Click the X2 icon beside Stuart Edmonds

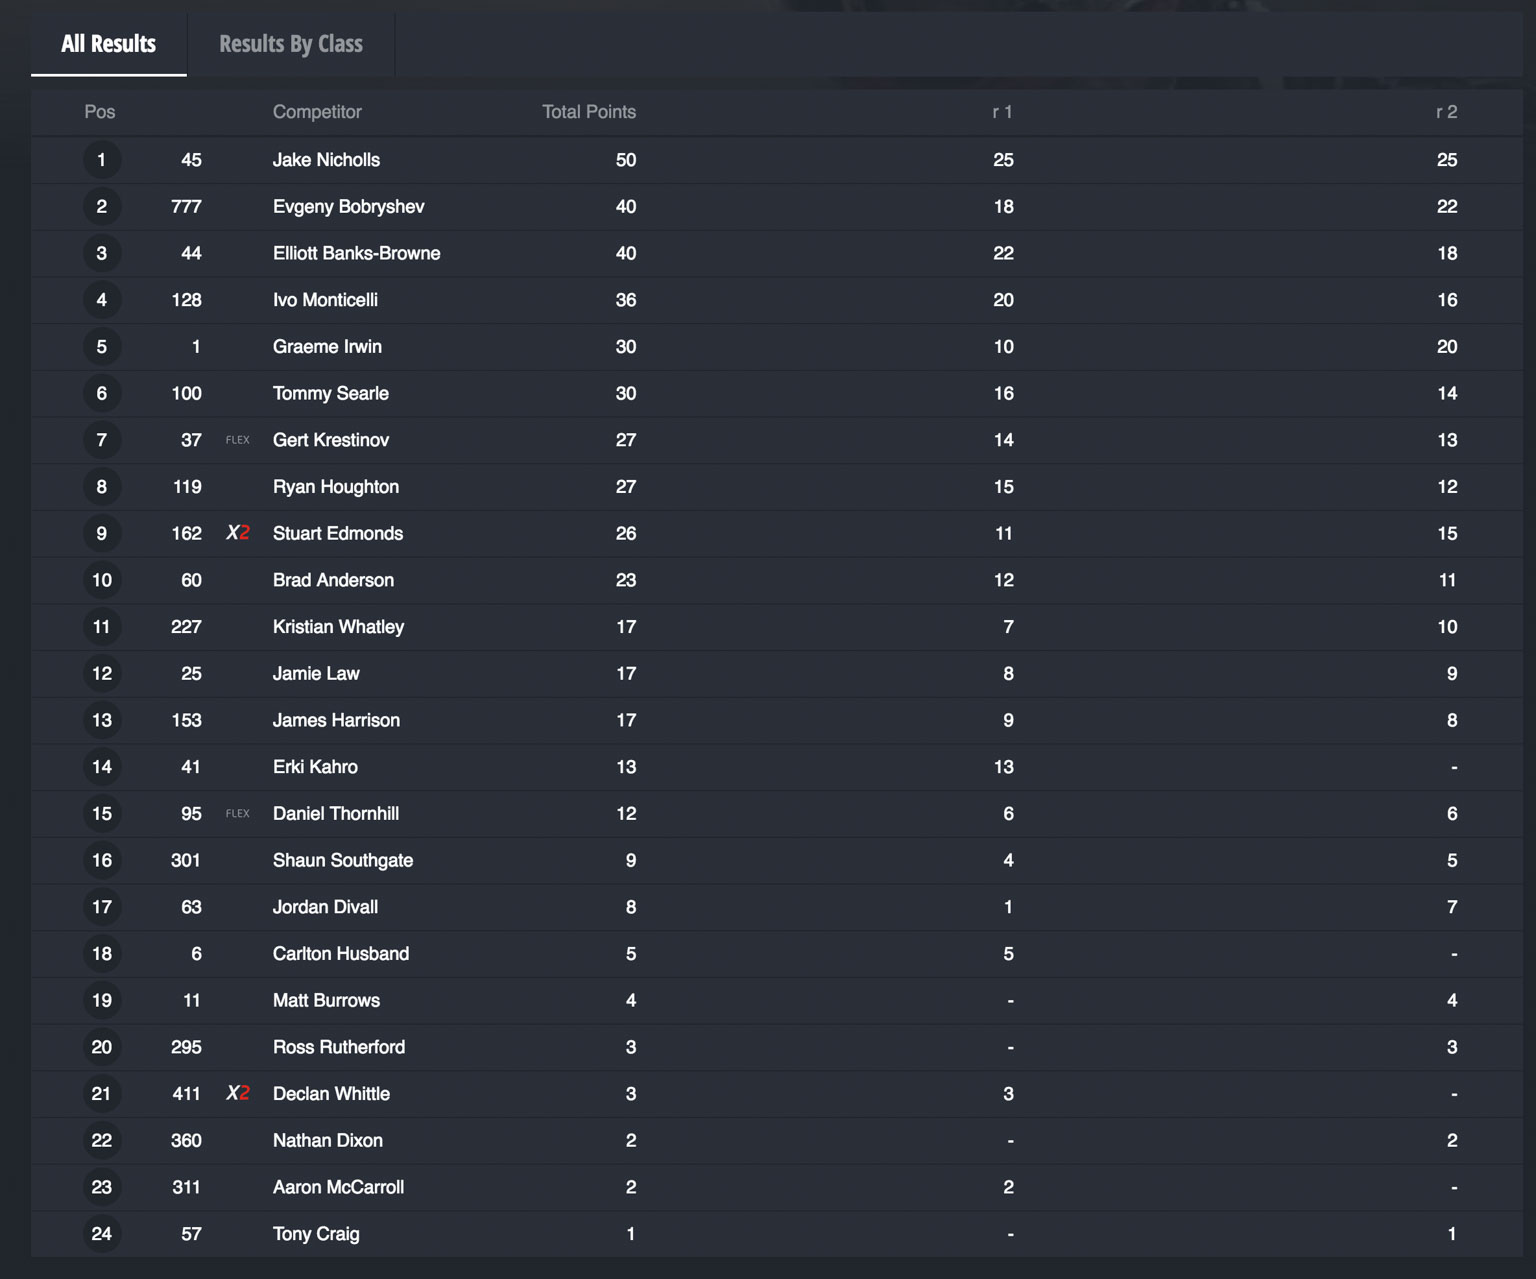click(238, 533)
